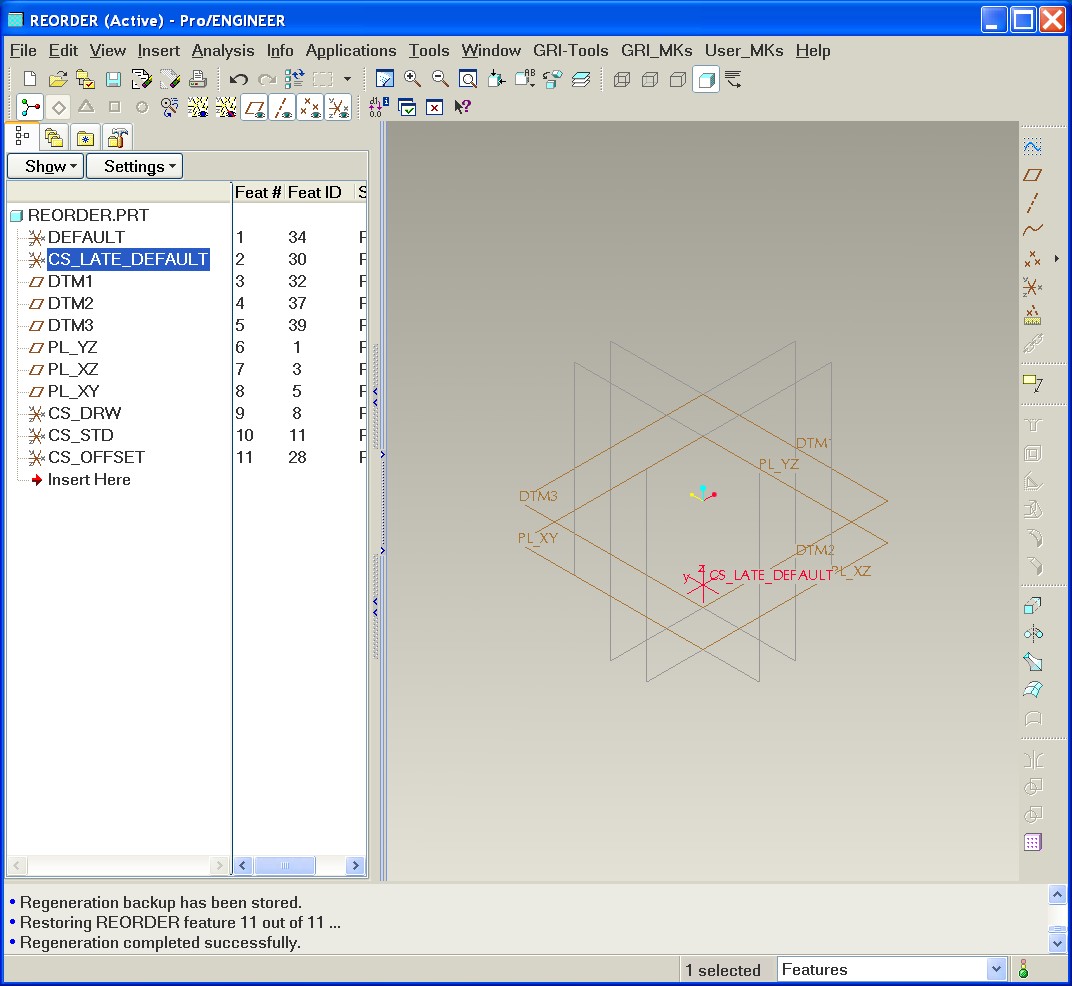Switch to wireframe display mode
This screenshot has height=986, width=1072.
621,79
